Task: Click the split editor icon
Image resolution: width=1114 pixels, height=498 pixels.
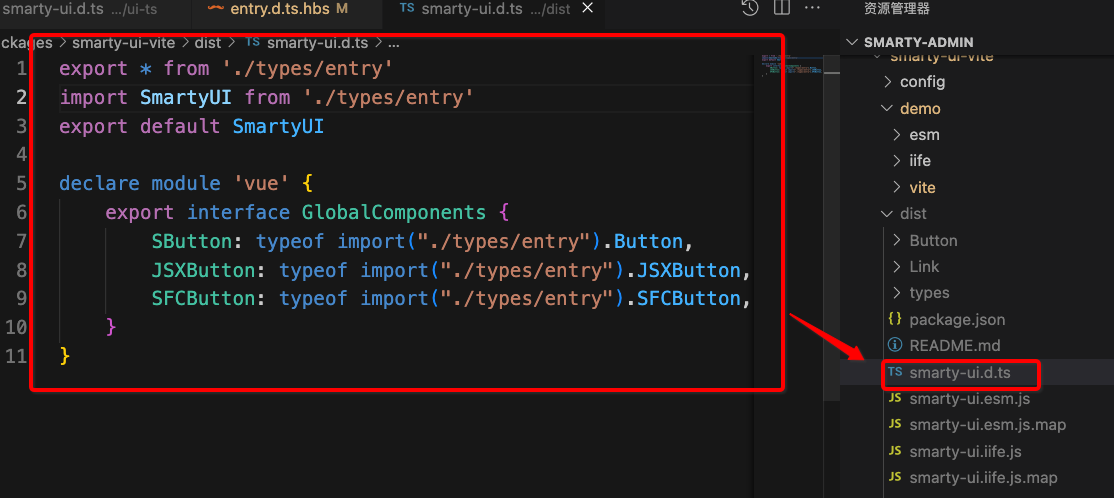Action: (x=781, y=9)
